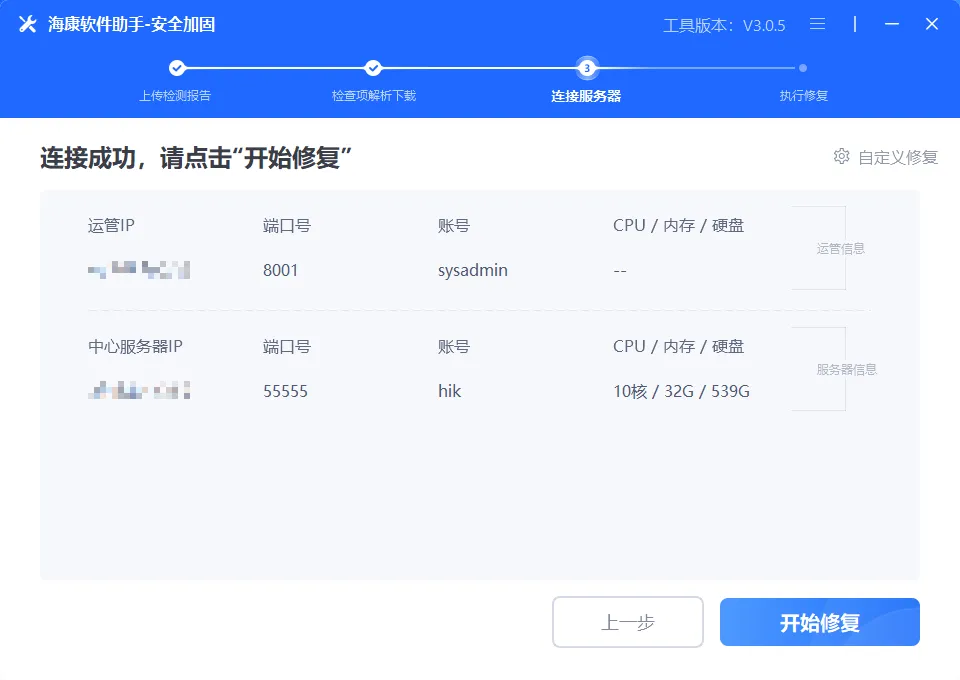Click account value hik
The width and height of the screenshot is (960, 680).
tap(449, 391)
